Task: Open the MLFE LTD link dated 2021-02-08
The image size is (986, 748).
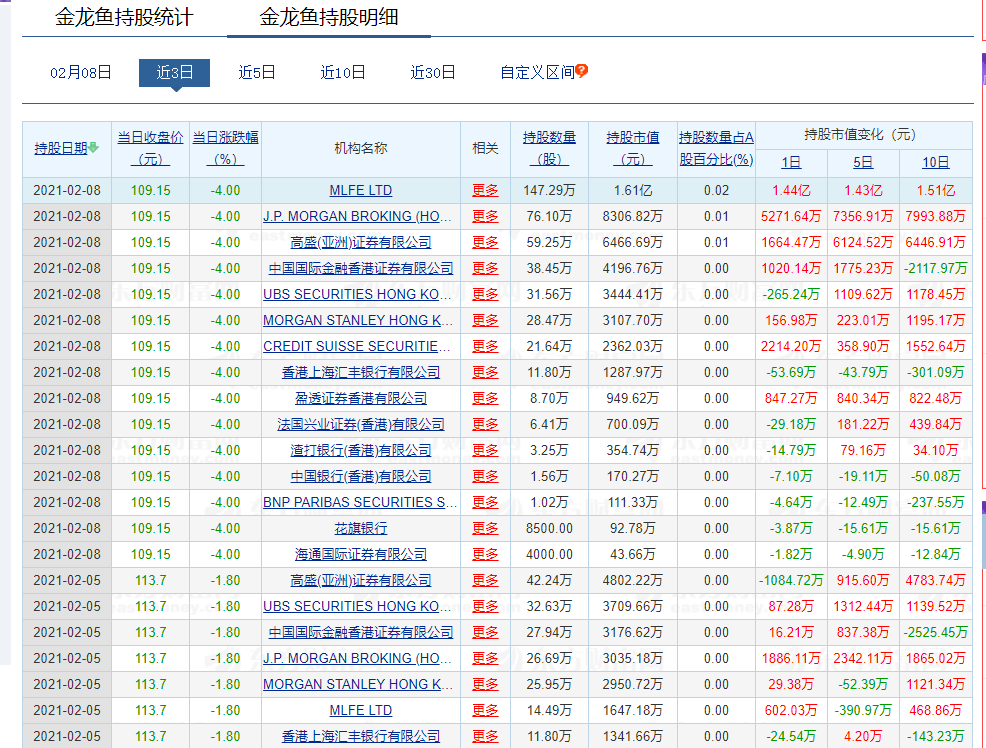Action: point(360,190)
